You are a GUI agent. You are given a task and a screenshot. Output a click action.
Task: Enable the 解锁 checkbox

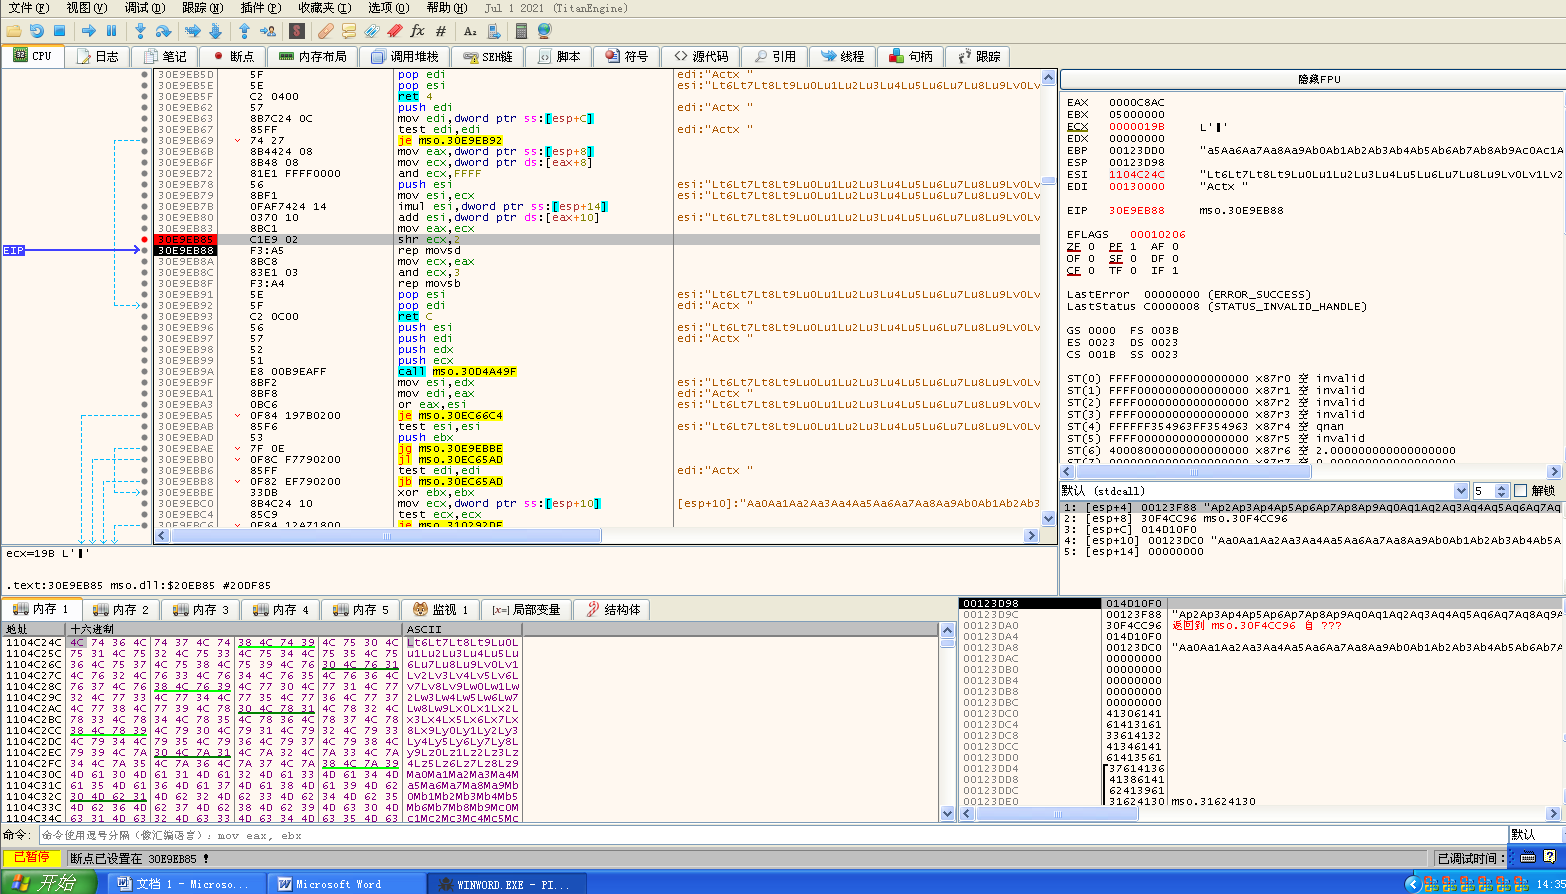point(1521,491)
